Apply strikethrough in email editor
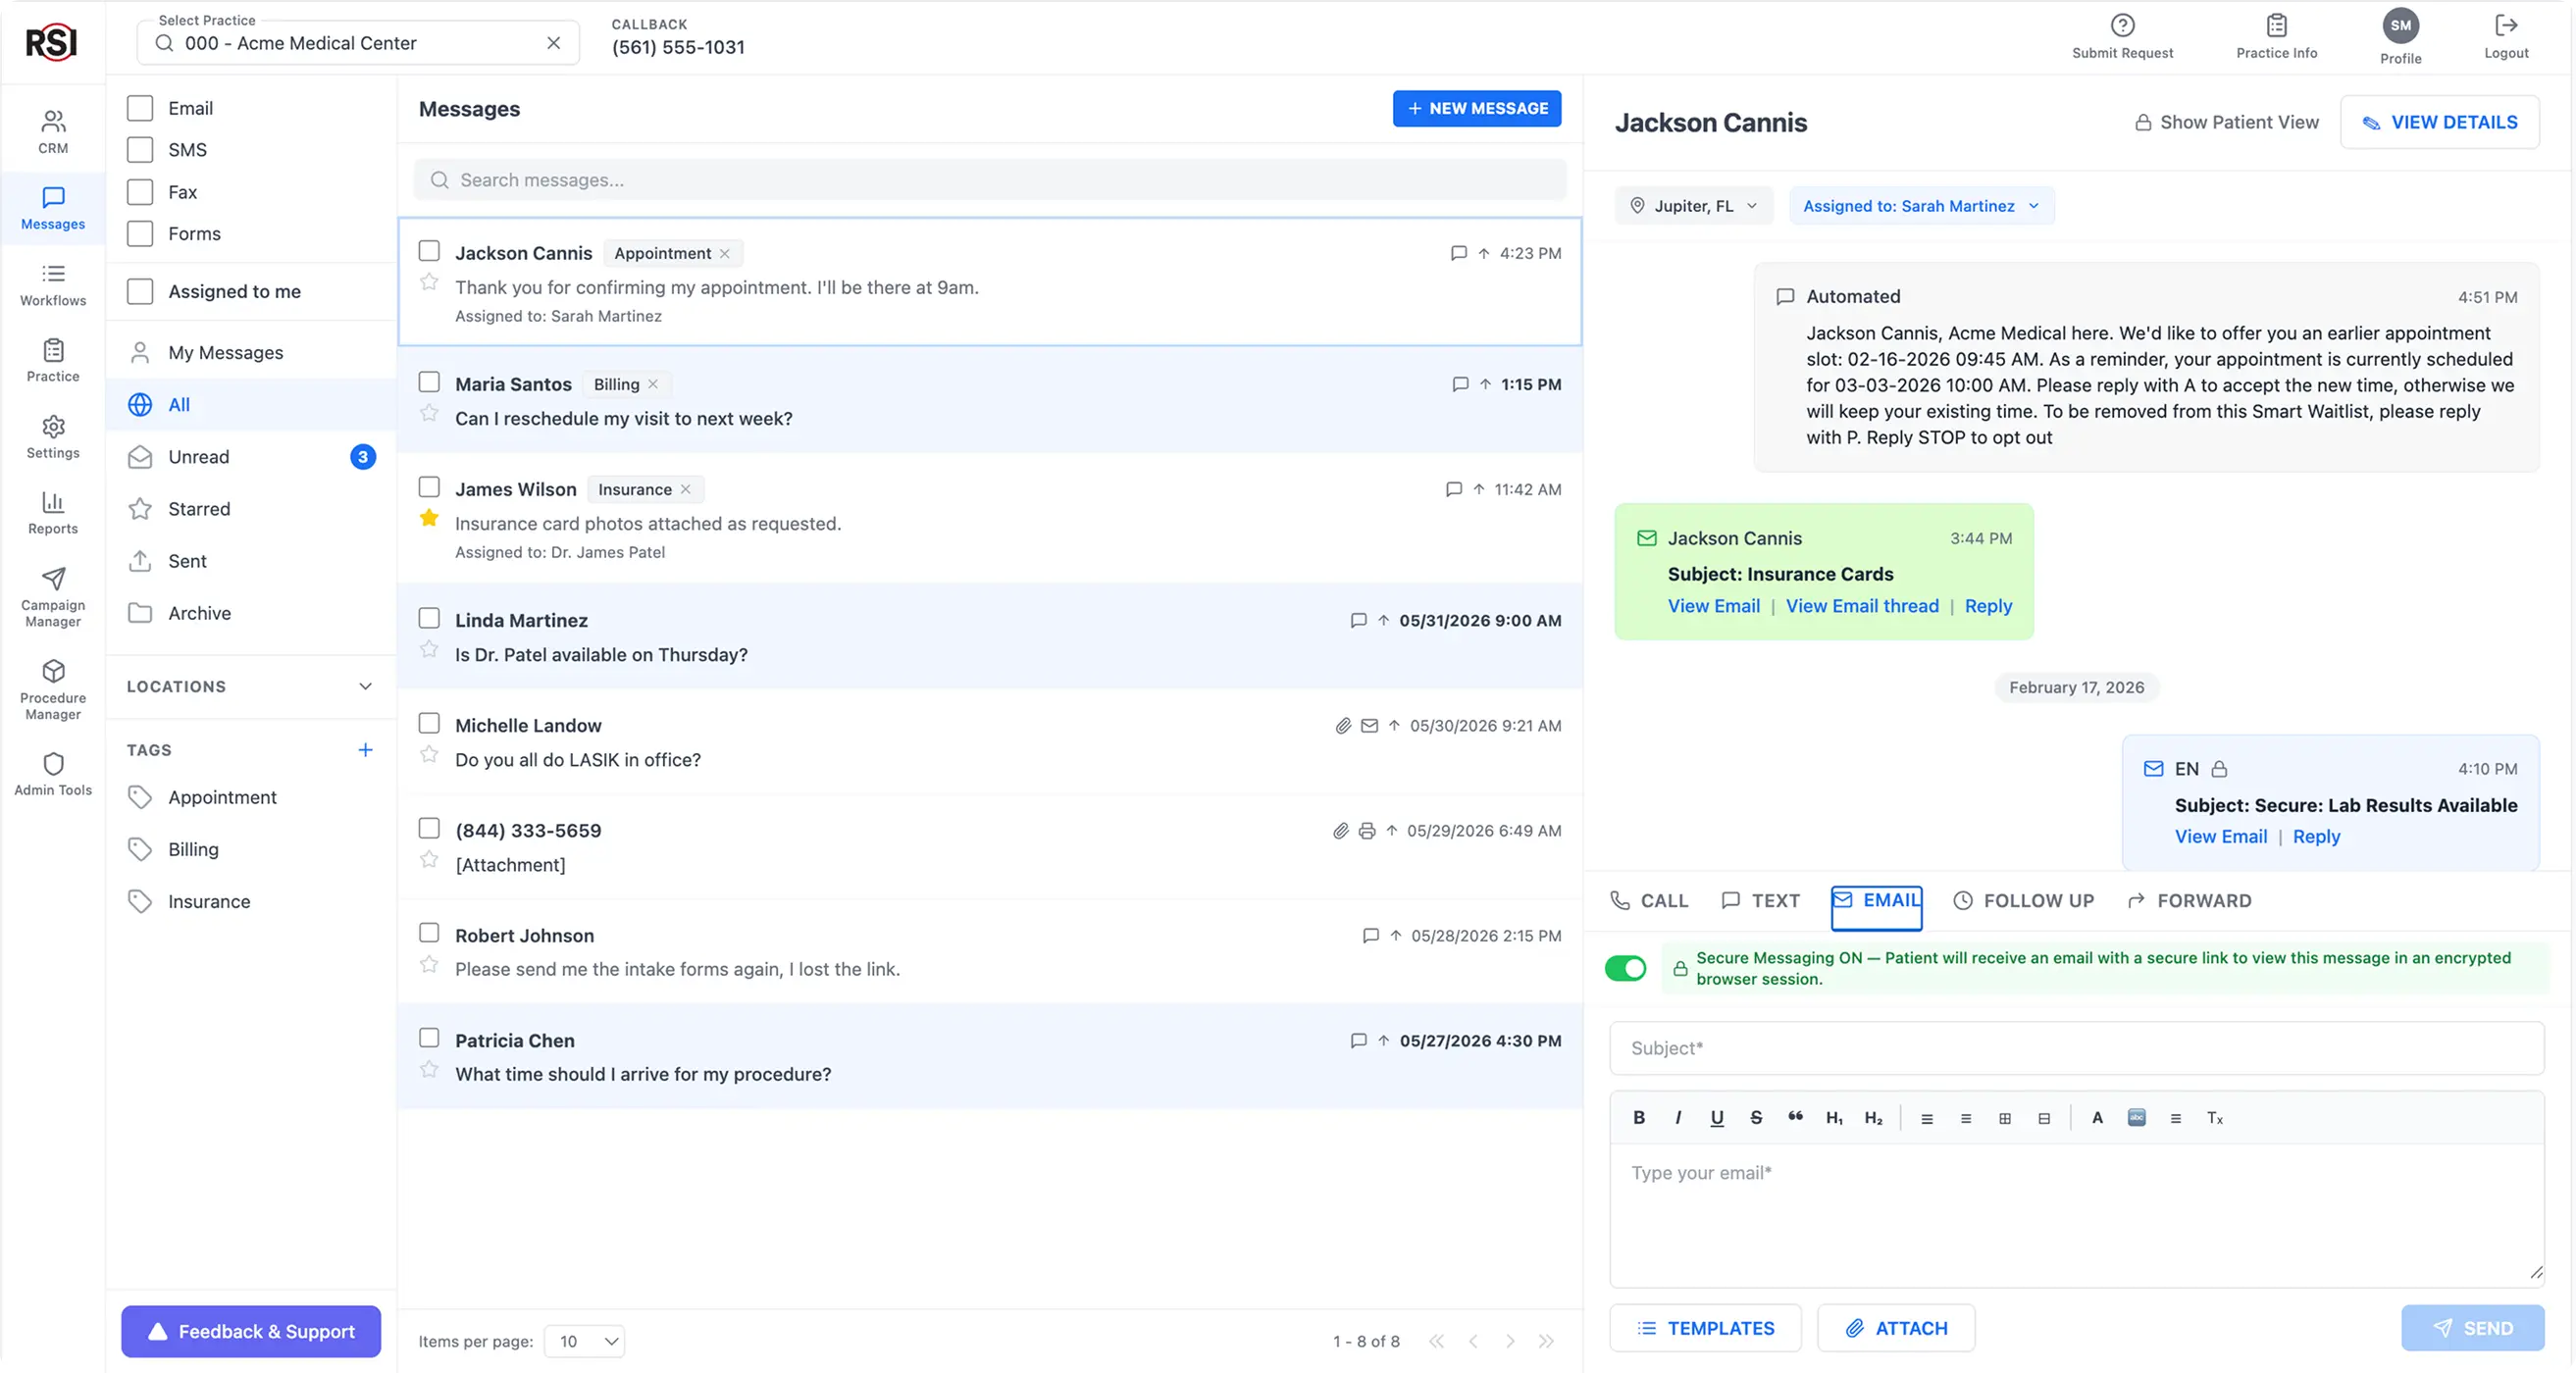Viewport: 2576px width, 1373px height. click(x=1756, y=1118)
